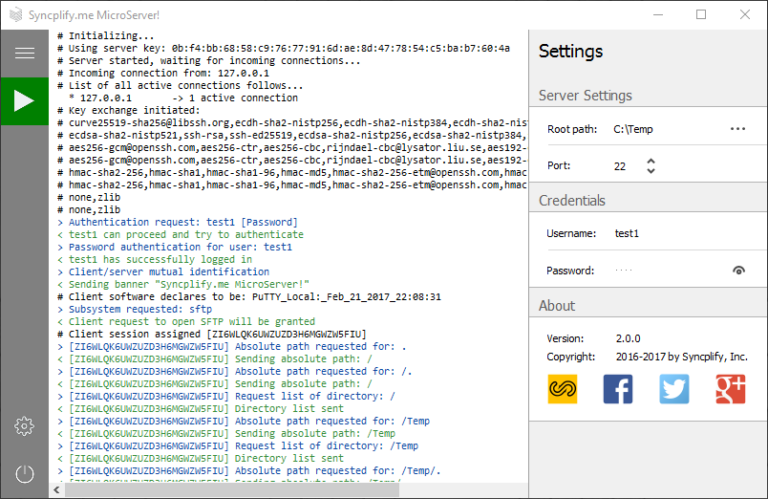Open the Twitter profile icon
The height and width of the screenshot is (499, 768).
pos(674,389)
